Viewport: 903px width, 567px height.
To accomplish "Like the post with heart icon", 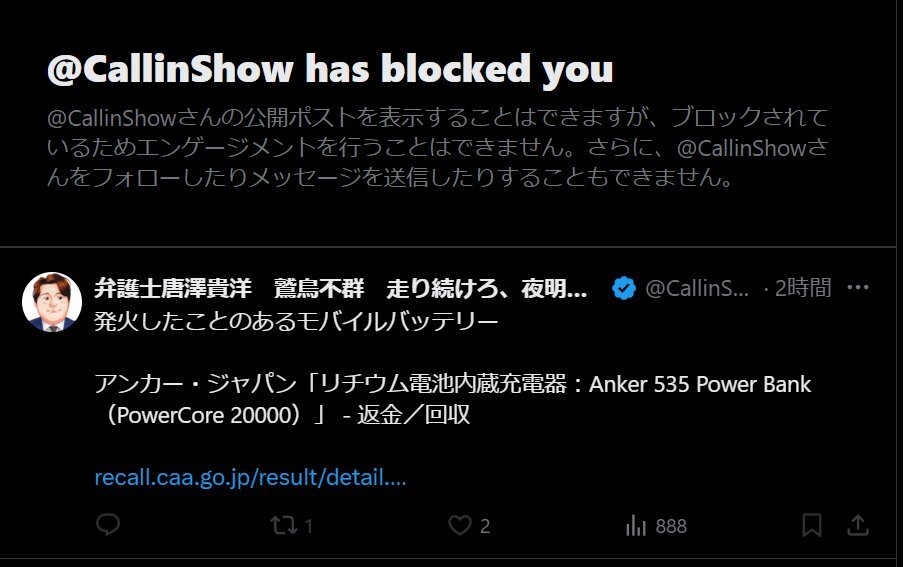I will 460,525.
